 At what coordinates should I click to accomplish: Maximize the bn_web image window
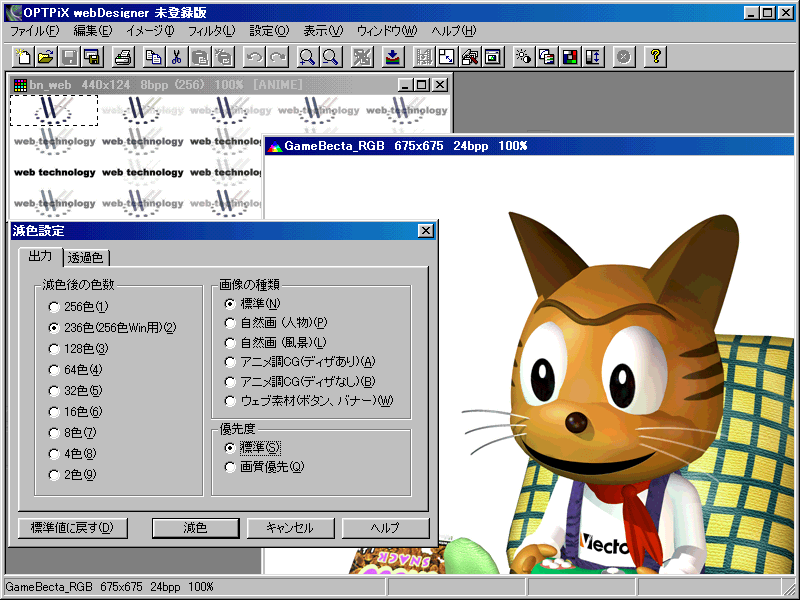click(x=422, y=85)
